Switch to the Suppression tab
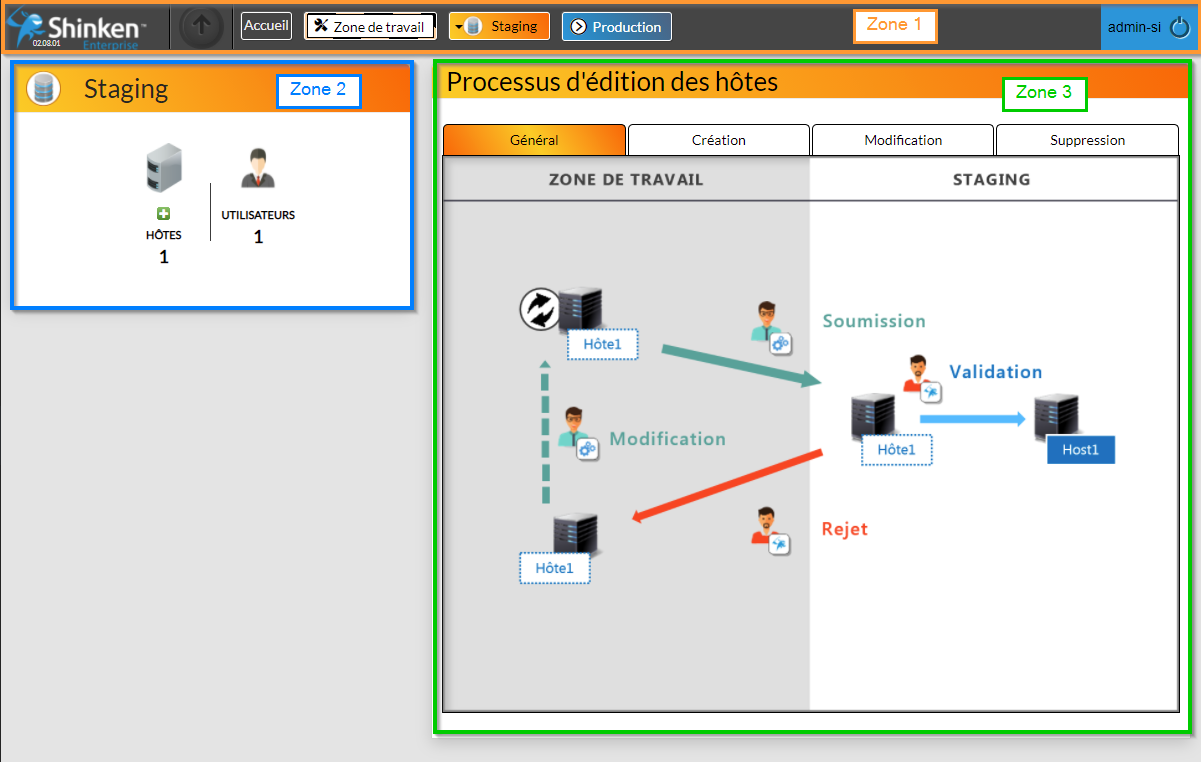This screenshot has height=762, width=1201. [1087, 140]
